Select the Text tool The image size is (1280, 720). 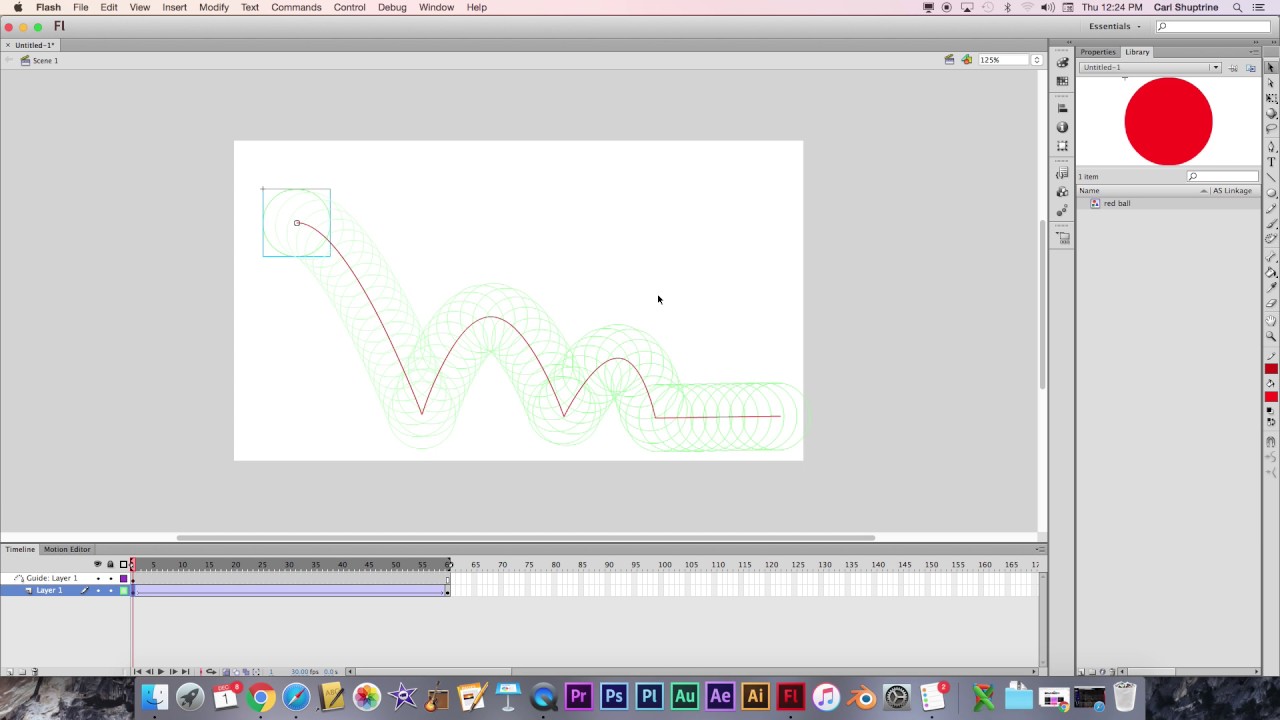click(1271, 162)
